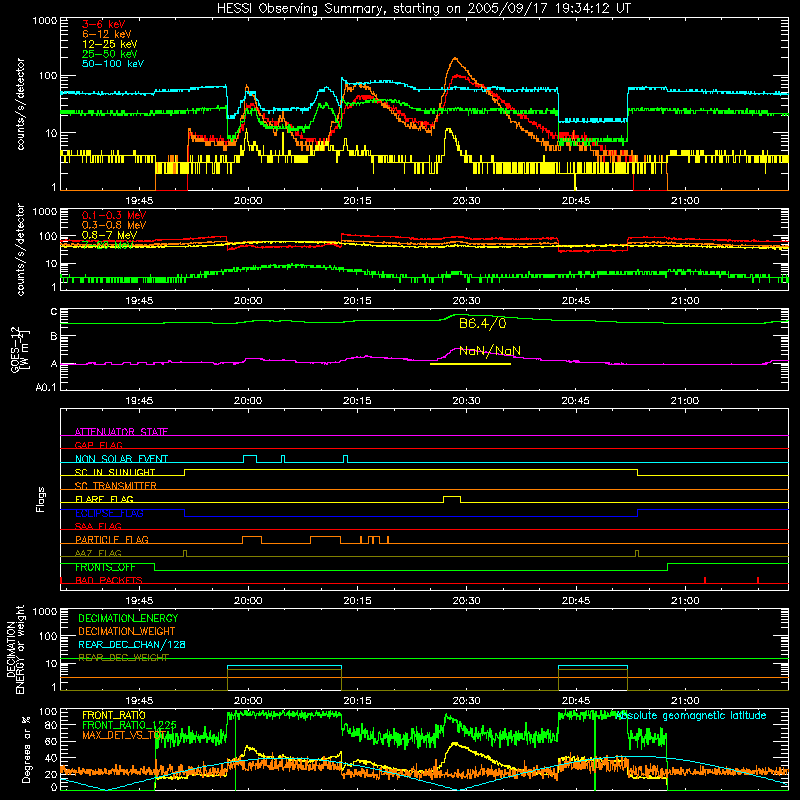Click the DECIMATION_WEIGHT legend label
The image size is (800, 800).
tap(127, 631)
